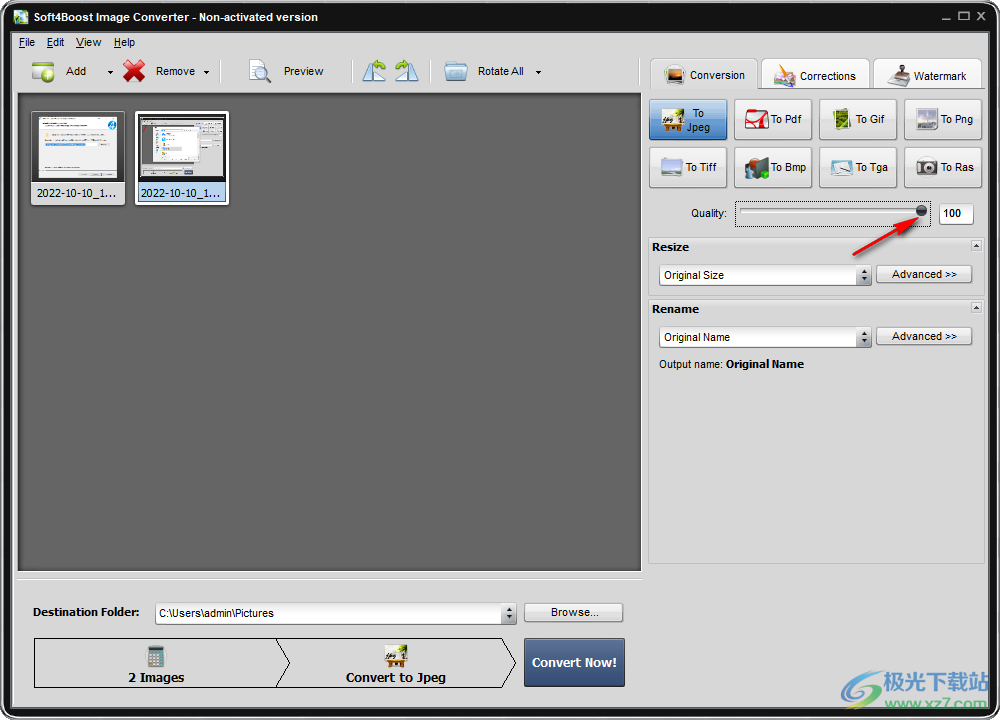This screenshot has height=720, width=1000.
Task: Click the Rotate All folder icon
Action: [455, 71]
